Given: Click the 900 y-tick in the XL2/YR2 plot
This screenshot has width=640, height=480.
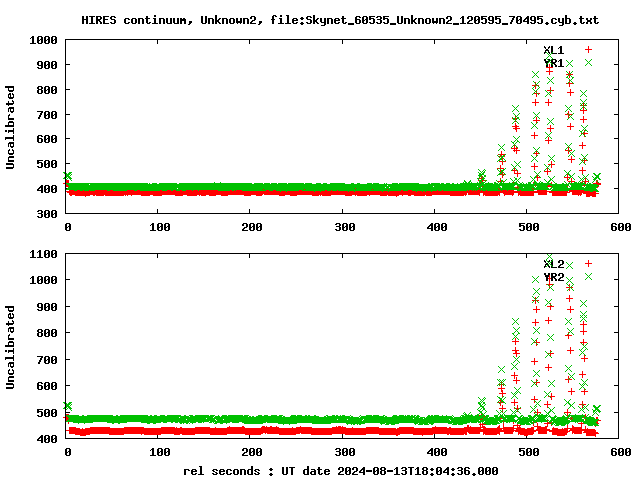Looking at the screenshot, I should 47,307.
